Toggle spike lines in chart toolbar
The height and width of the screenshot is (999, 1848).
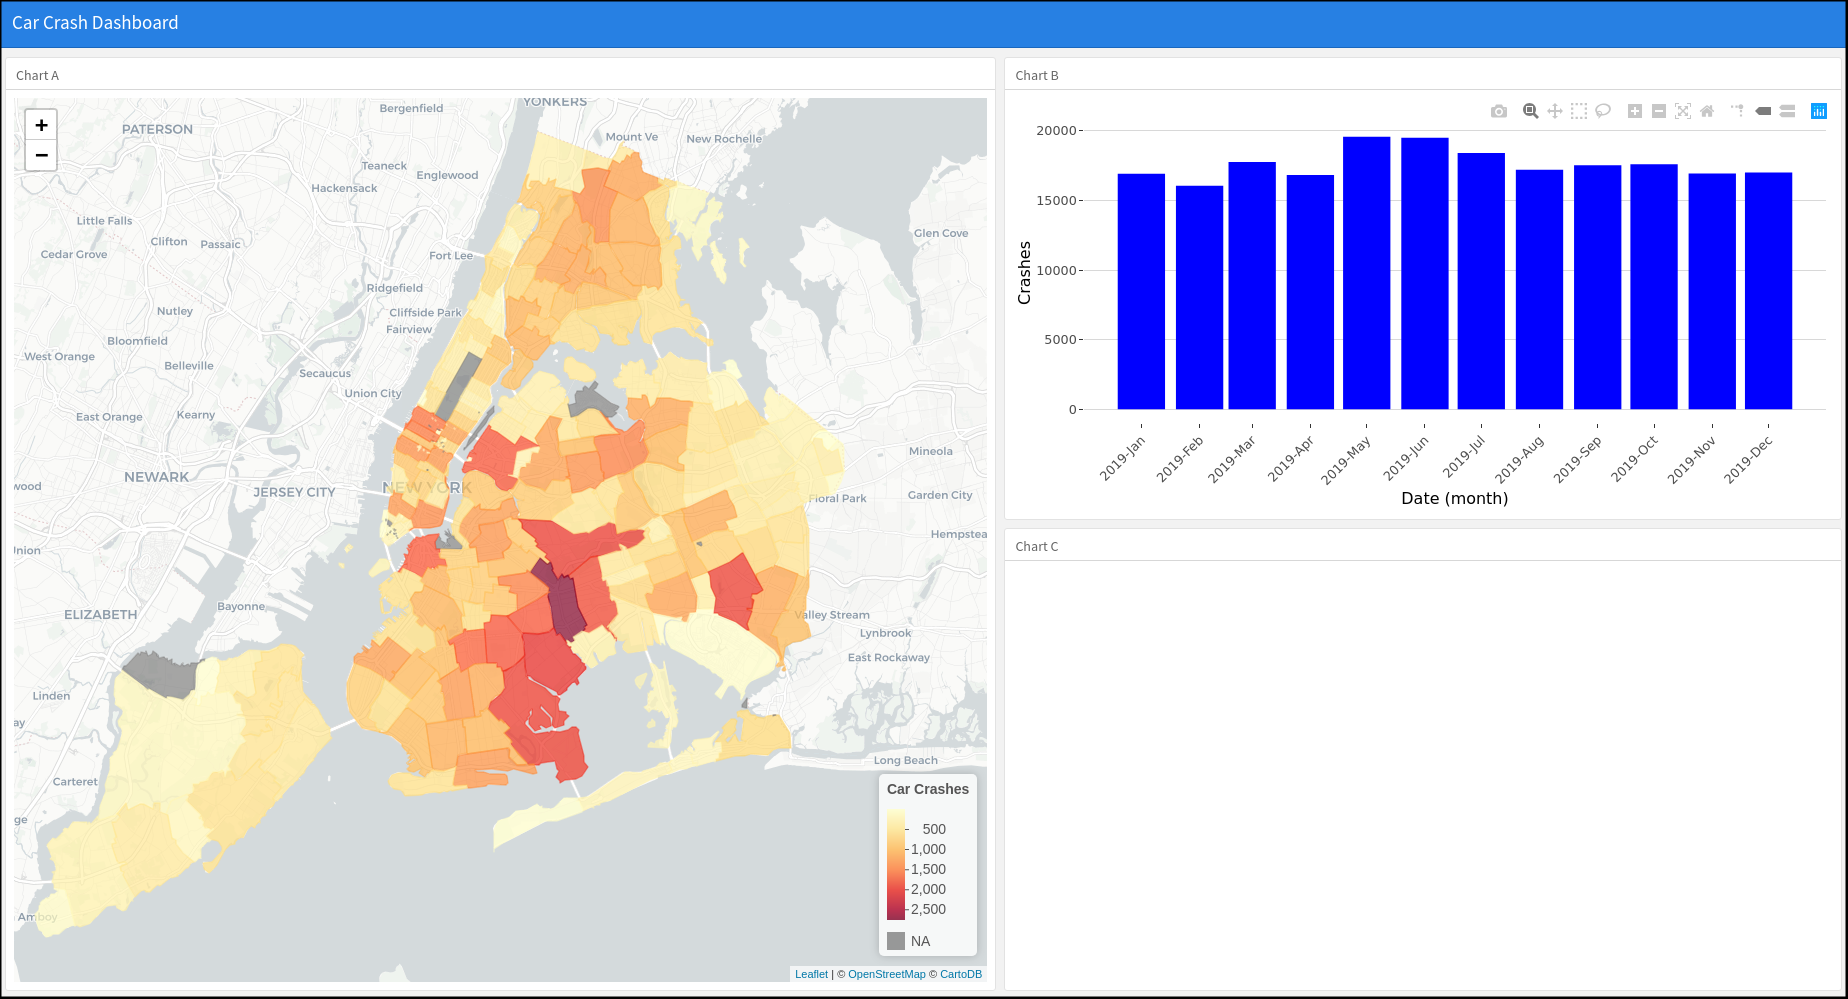pos(1738,111)
